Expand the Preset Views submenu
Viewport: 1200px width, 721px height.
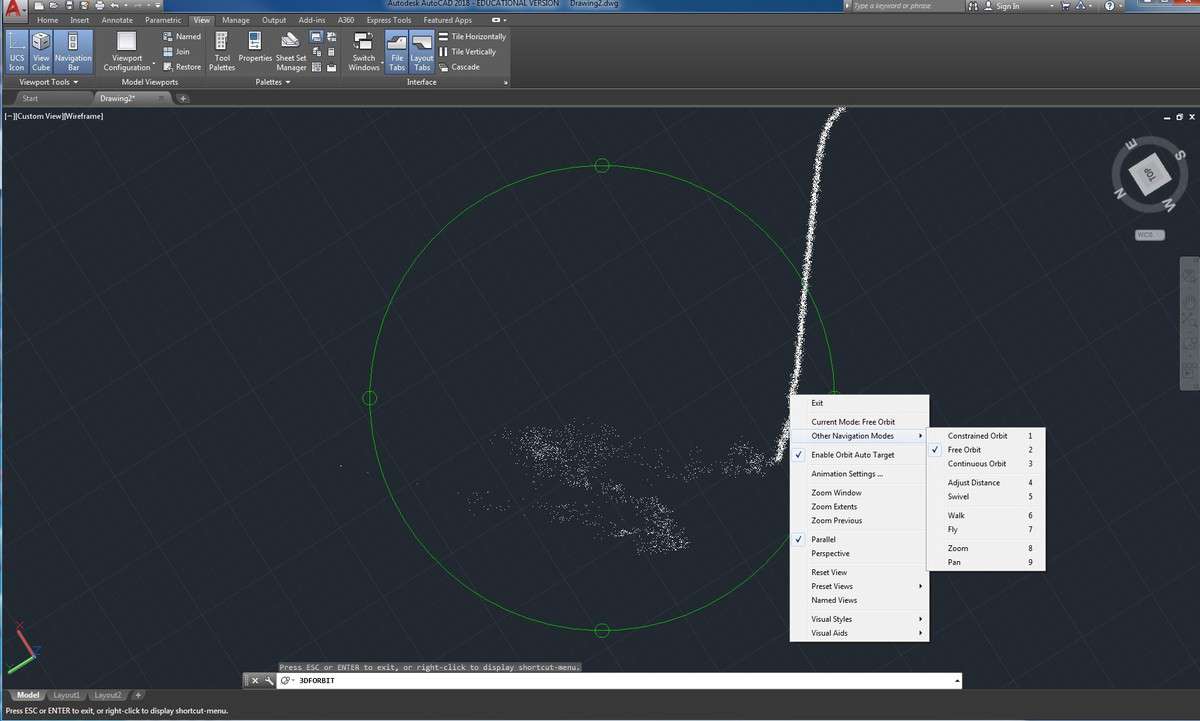click(832, 586)
